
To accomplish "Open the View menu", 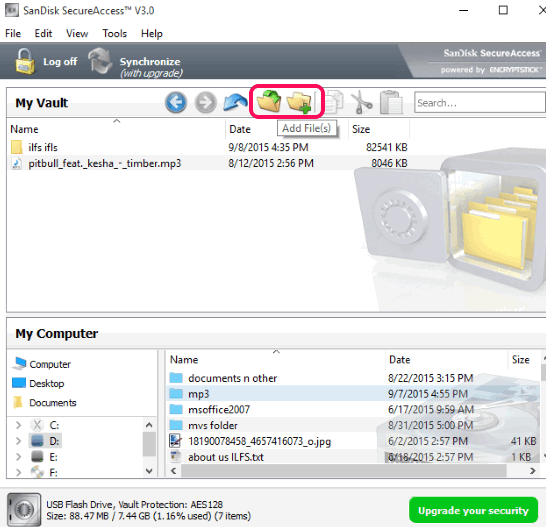I will pyautogui.click(x=77, y=33).
